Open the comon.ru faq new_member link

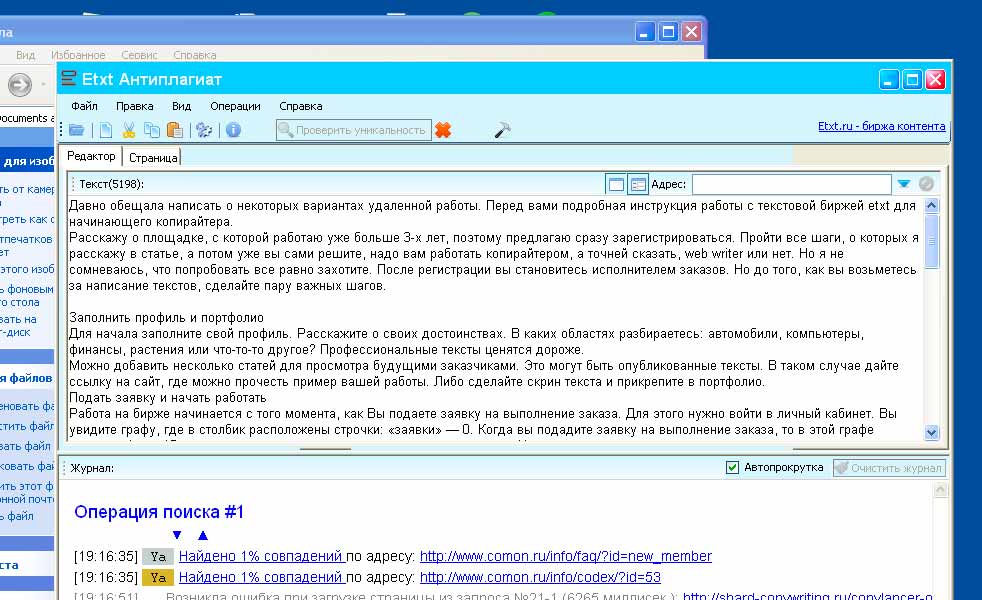[x=566, y=556]
